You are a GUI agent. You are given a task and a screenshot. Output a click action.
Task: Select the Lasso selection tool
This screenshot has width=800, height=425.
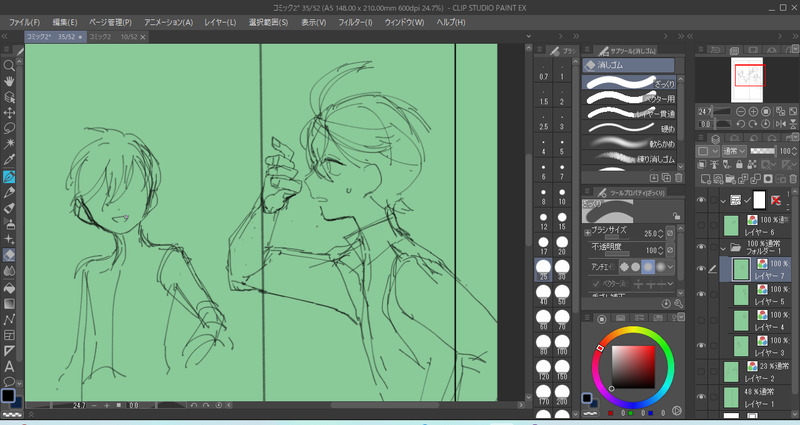pyautogui.click(x=9, y=128)
